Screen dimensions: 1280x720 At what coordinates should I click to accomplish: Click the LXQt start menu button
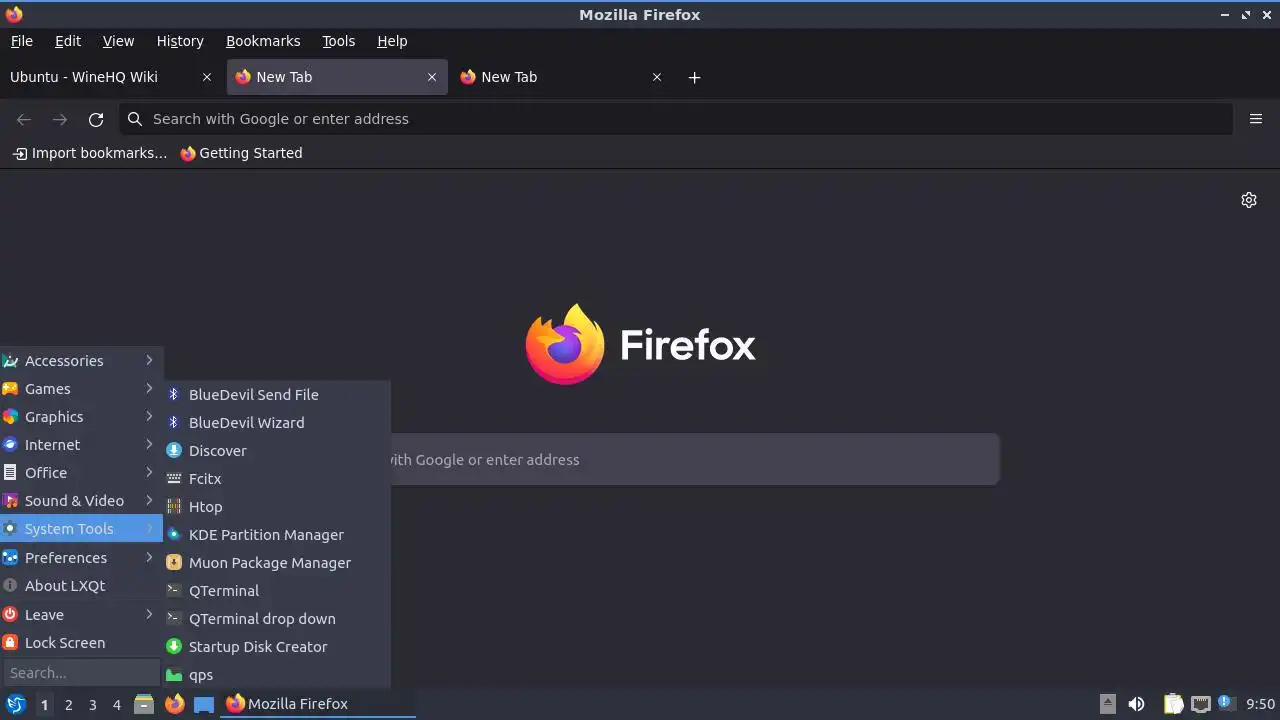coord(16,704)
